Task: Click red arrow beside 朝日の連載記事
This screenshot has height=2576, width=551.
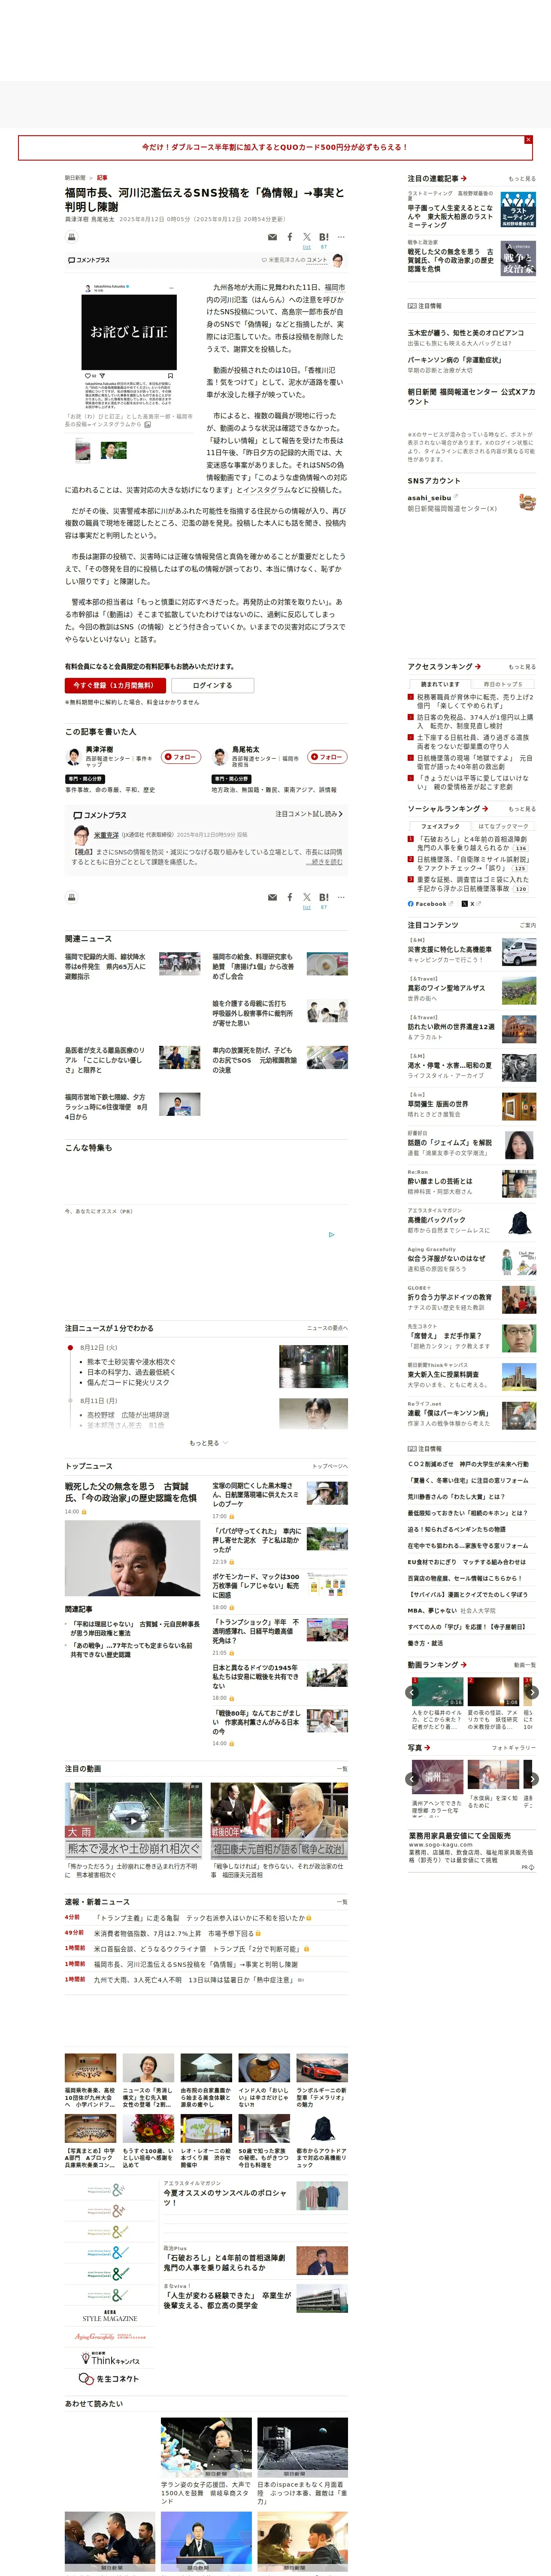Action: (463, 179)
